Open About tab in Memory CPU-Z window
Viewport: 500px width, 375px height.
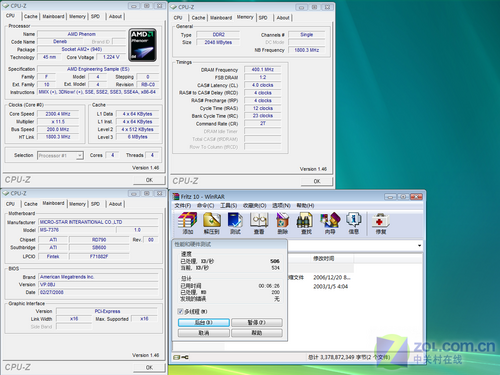283,17
